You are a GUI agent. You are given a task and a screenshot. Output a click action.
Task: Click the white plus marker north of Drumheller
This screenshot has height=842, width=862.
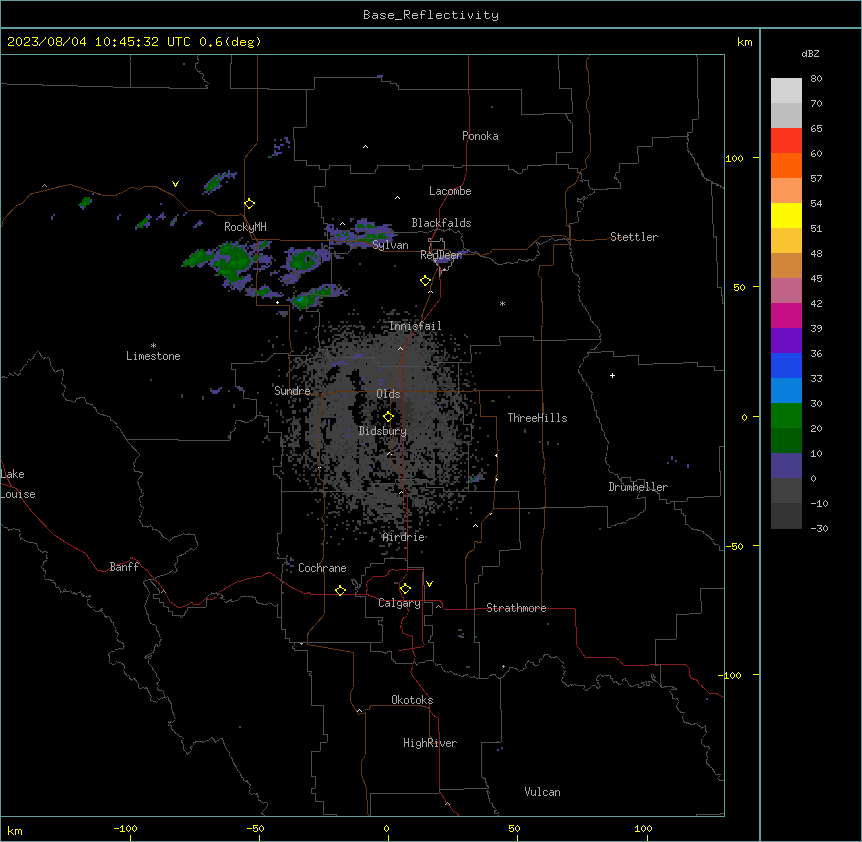pyautogui.click(x=612, y=375)
